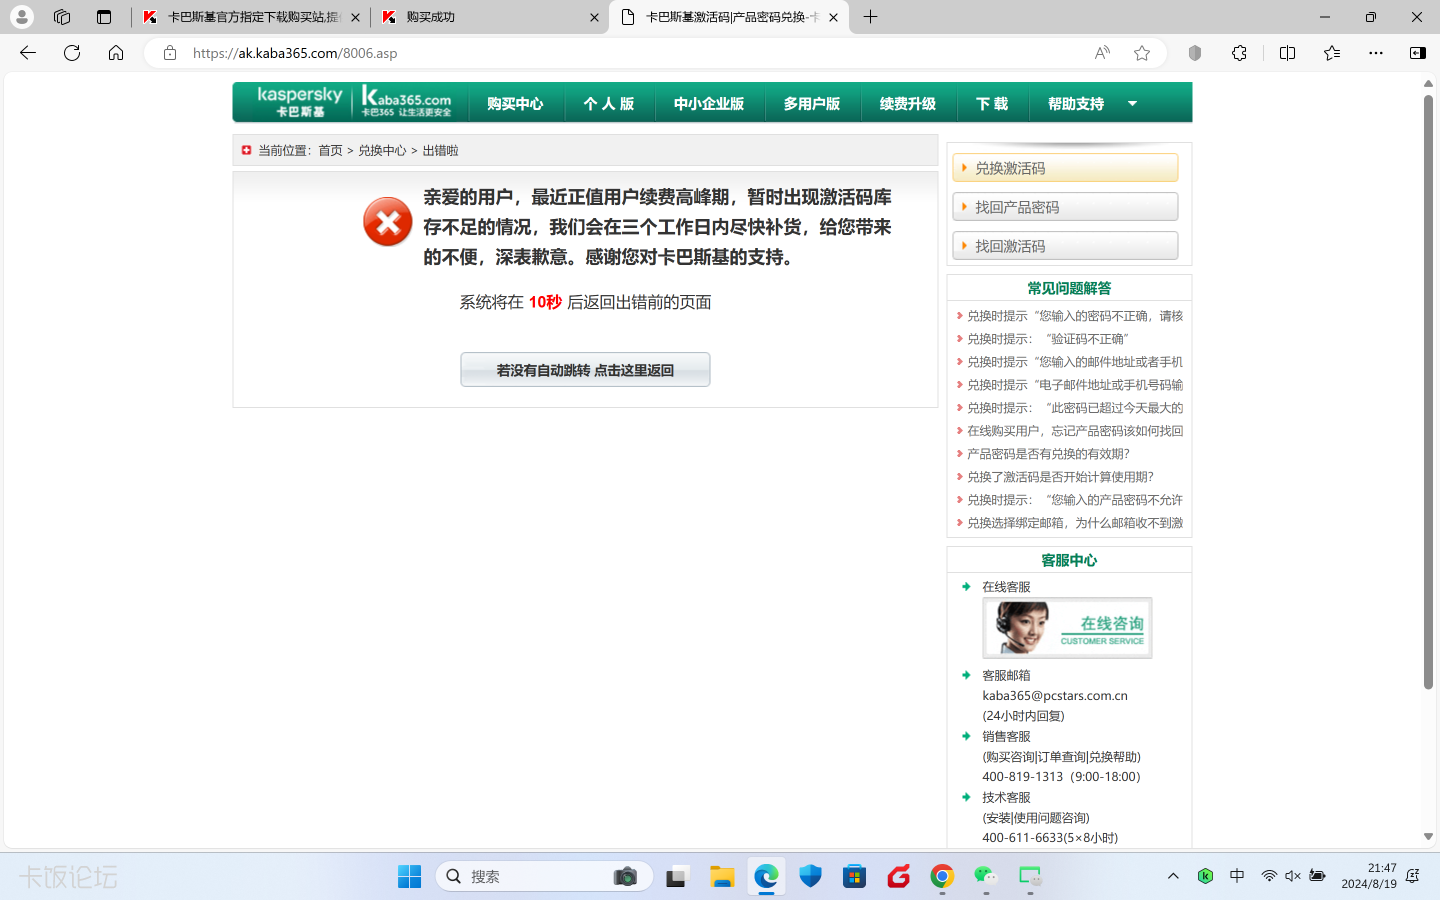Open the Edge profile avatar
The height and width of the screenshot is (900, 1440).
click(21, 17)
